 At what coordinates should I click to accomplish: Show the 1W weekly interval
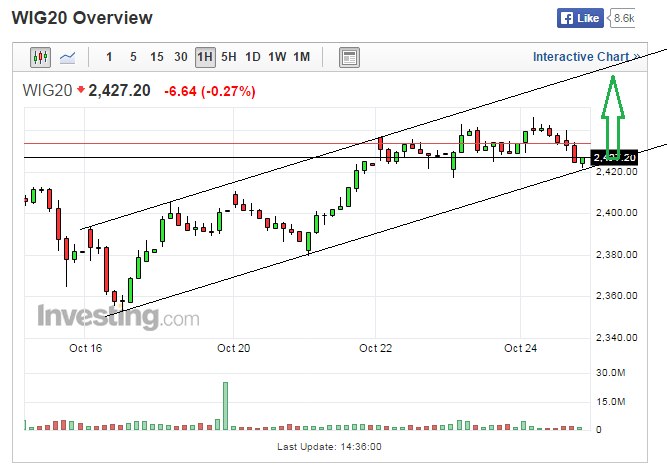(x=277, y=57)
